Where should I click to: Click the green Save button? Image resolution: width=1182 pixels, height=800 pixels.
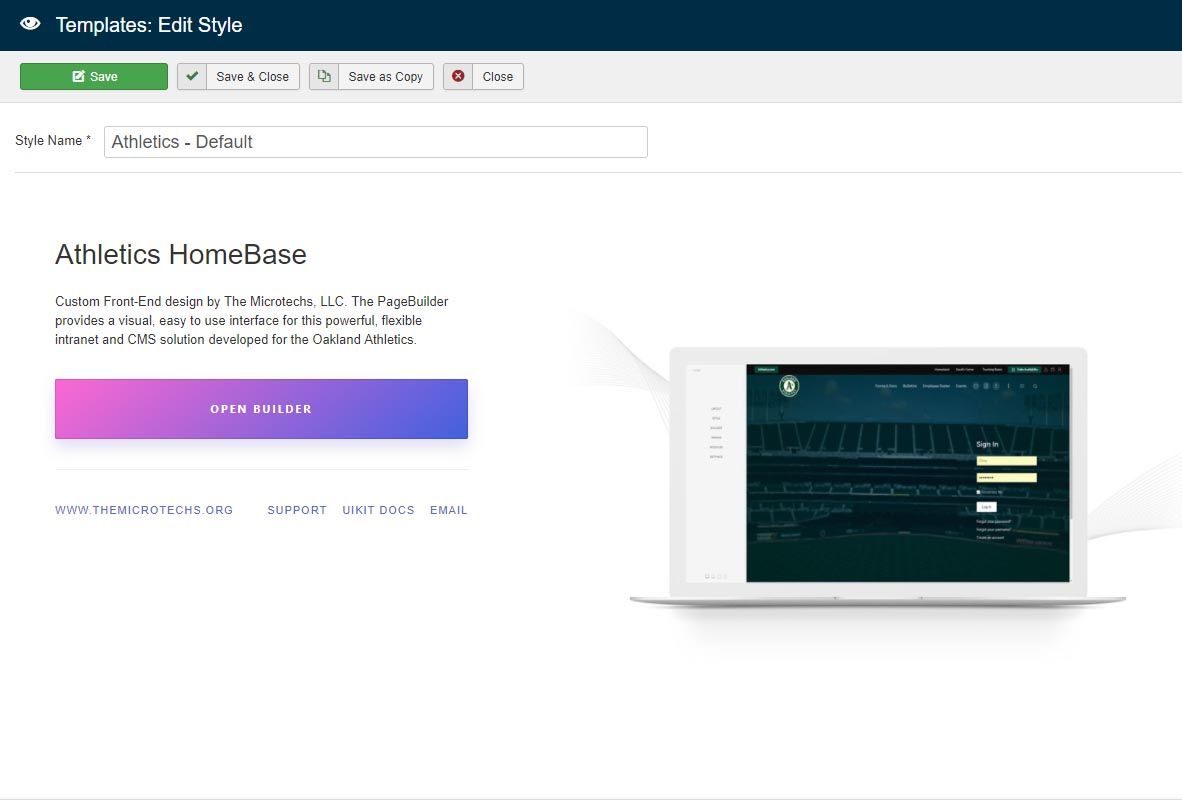coord(93,76)
